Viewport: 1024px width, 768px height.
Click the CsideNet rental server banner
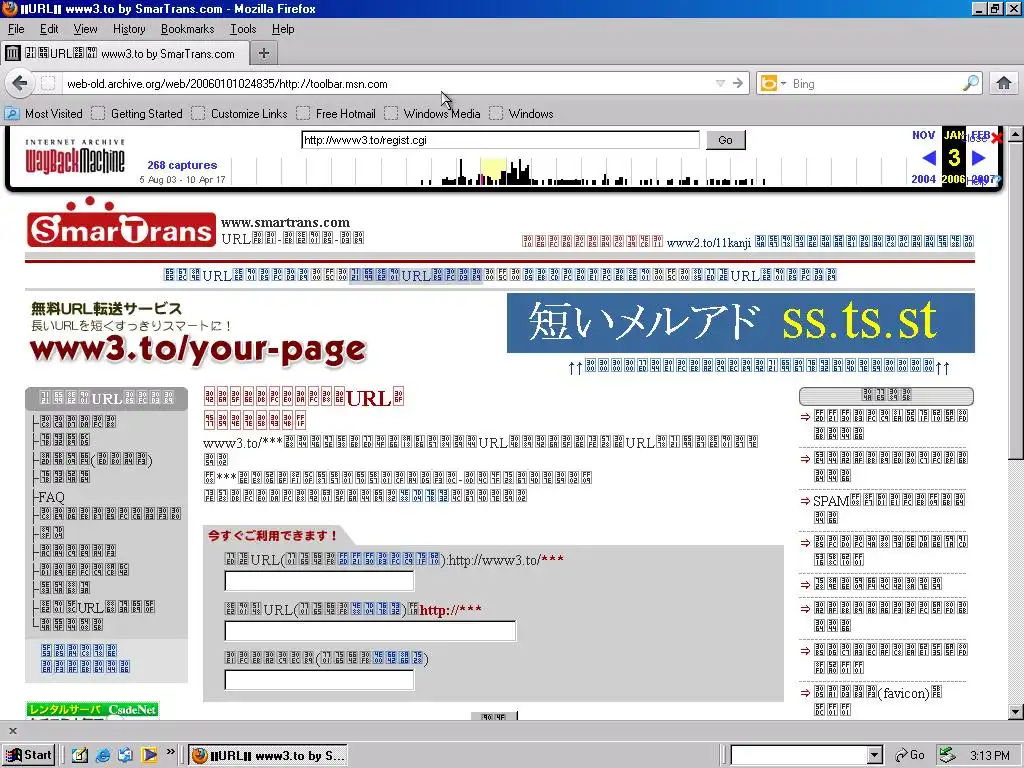click(92, 711)
